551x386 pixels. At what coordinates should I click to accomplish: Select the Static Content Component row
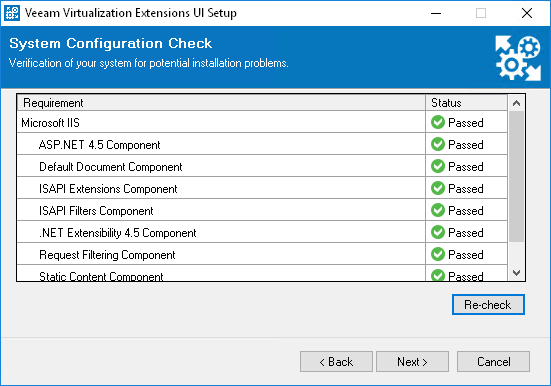tap(262, 273)
